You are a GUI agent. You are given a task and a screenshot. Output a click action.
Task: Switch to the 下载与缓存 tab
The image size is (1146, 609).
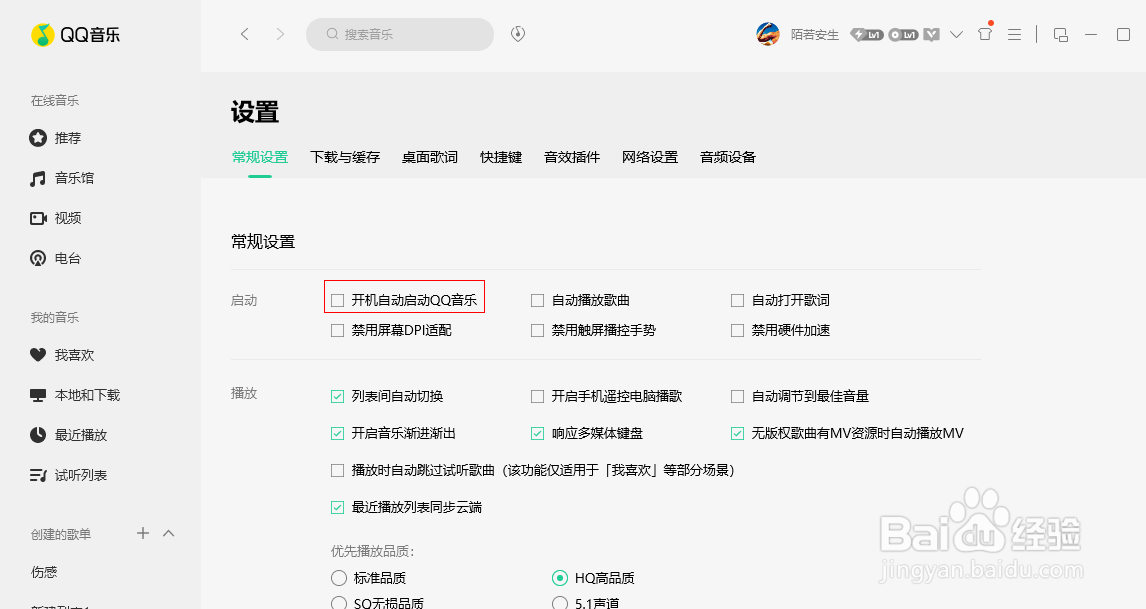pyautogui.click(x=345, y=157)
